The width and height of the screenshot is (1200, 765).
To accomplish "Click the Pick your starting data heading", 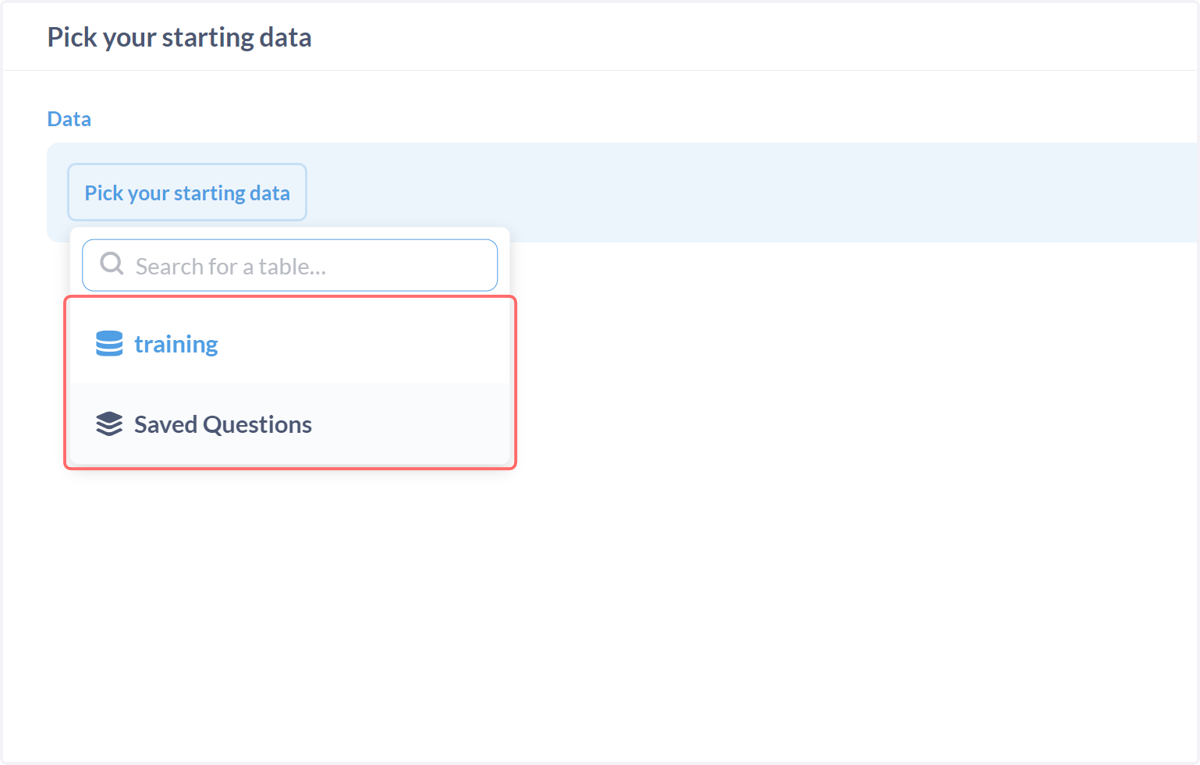I will click(x=179, y=37).
